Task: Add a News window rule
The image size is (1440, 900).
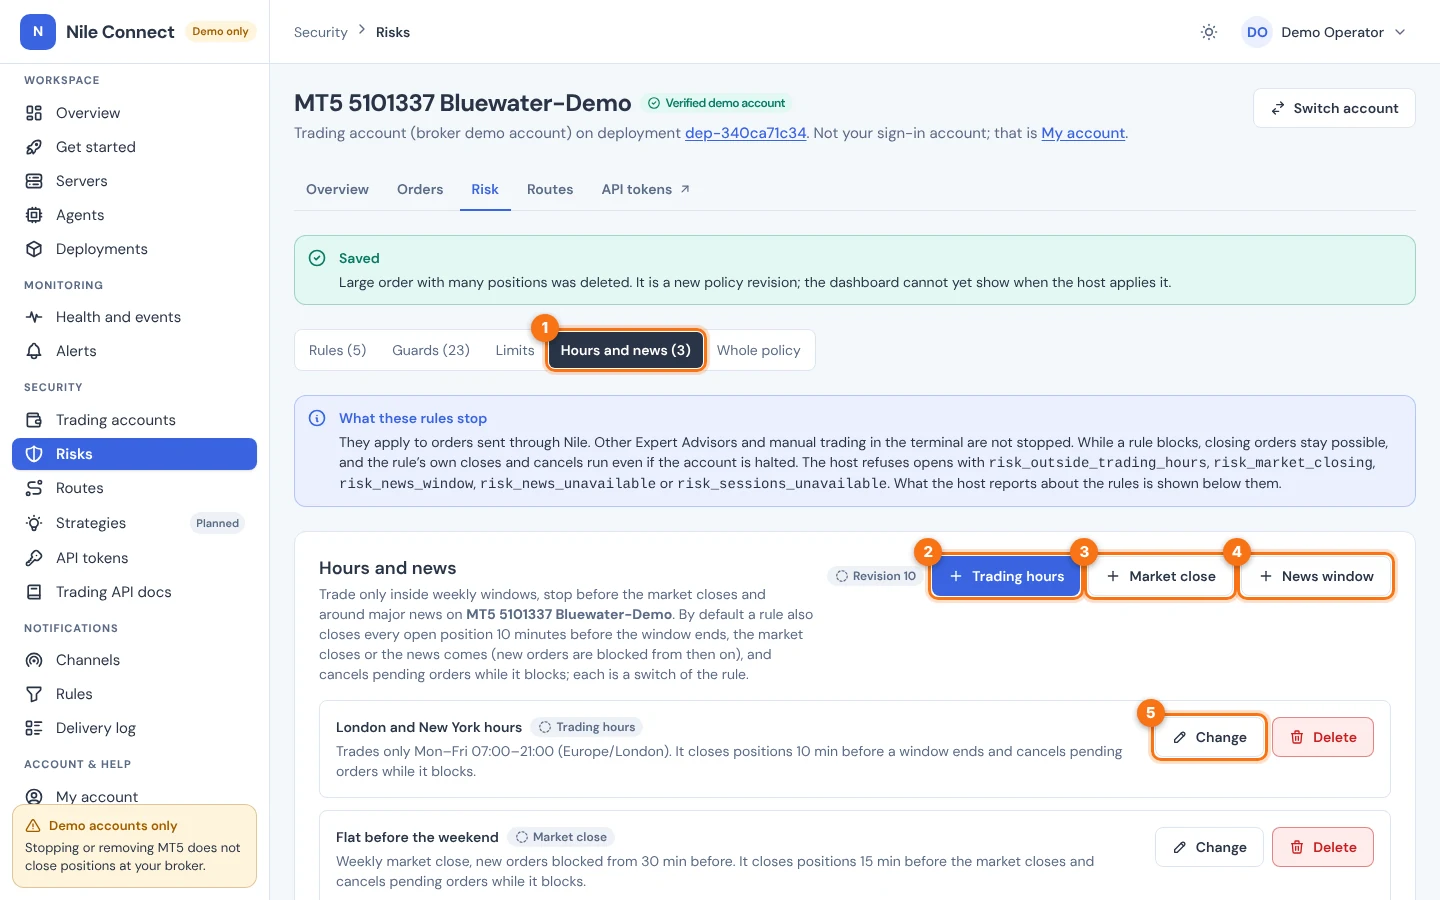Action: [1316, 576]
